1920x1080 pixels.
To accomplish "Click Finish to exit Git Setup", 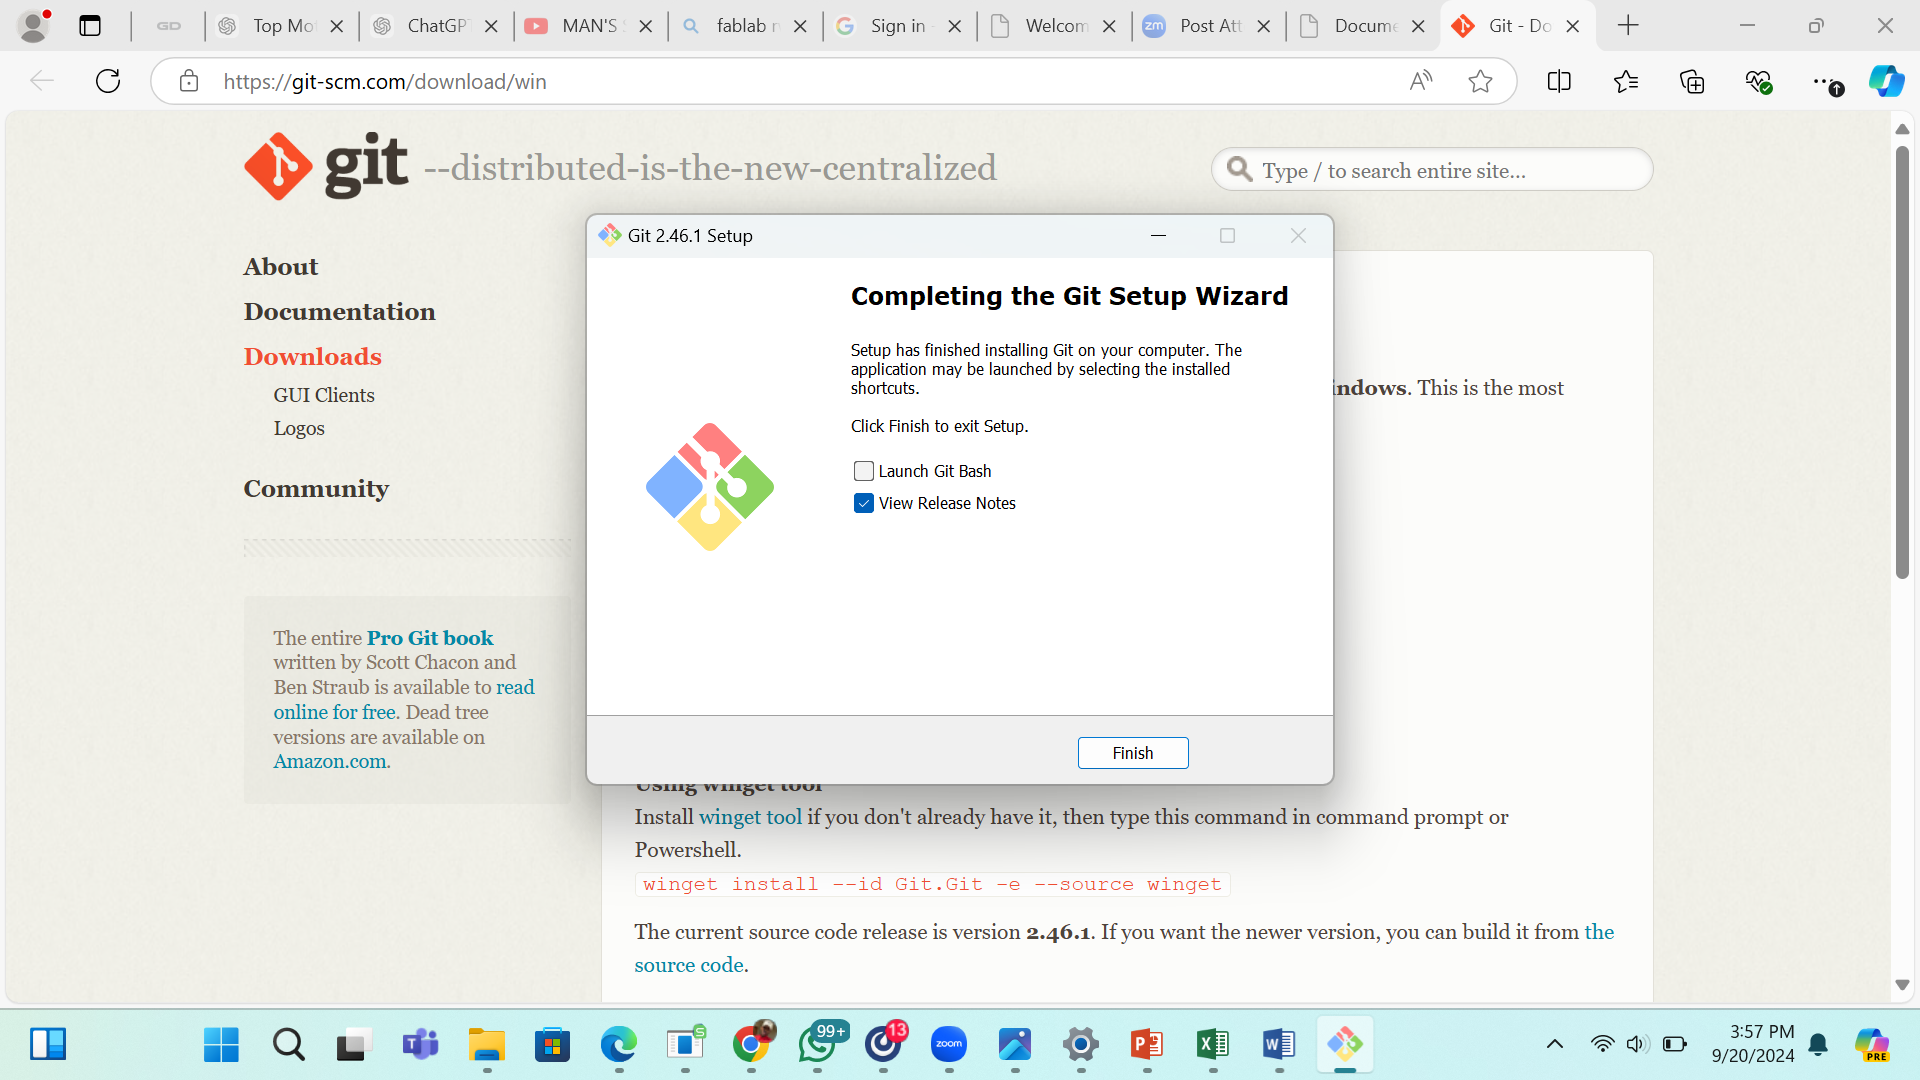I will (x=1133, y=753).
